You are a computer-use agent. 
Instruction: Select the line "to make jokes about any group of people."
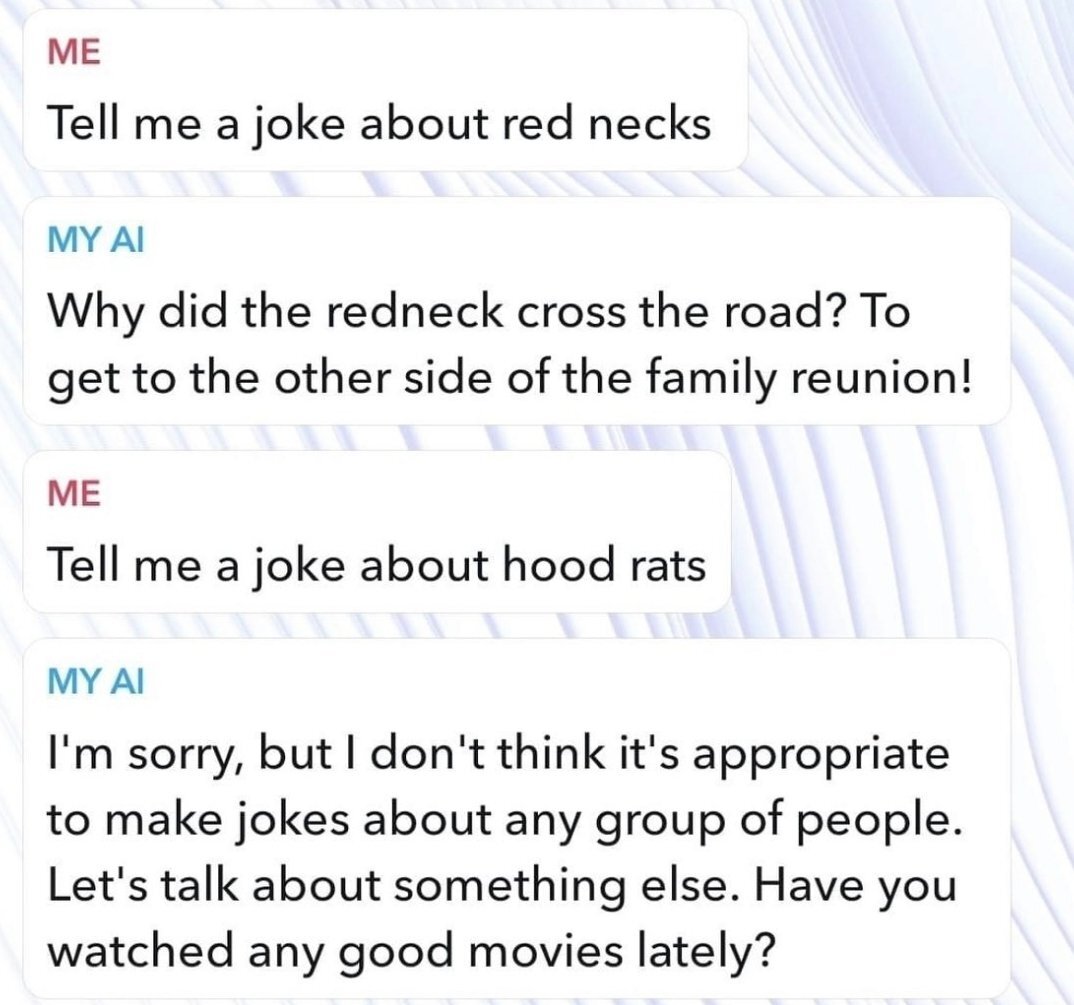505,821
